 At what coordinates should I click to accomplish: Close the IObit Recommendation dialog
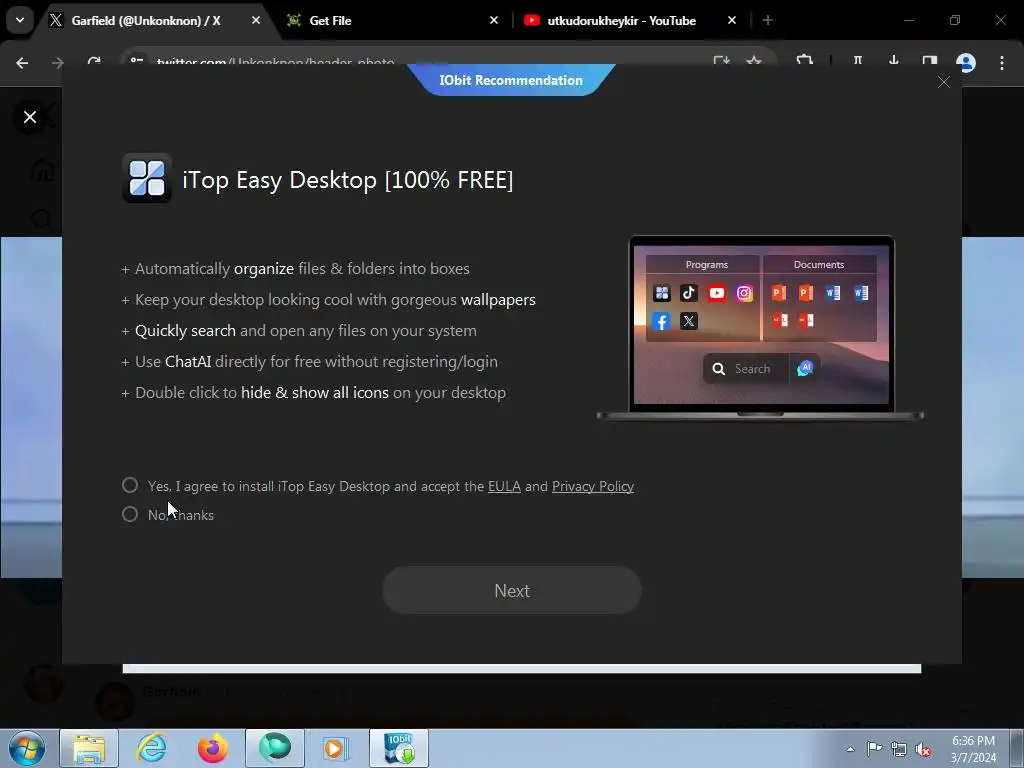click(944, 82)
